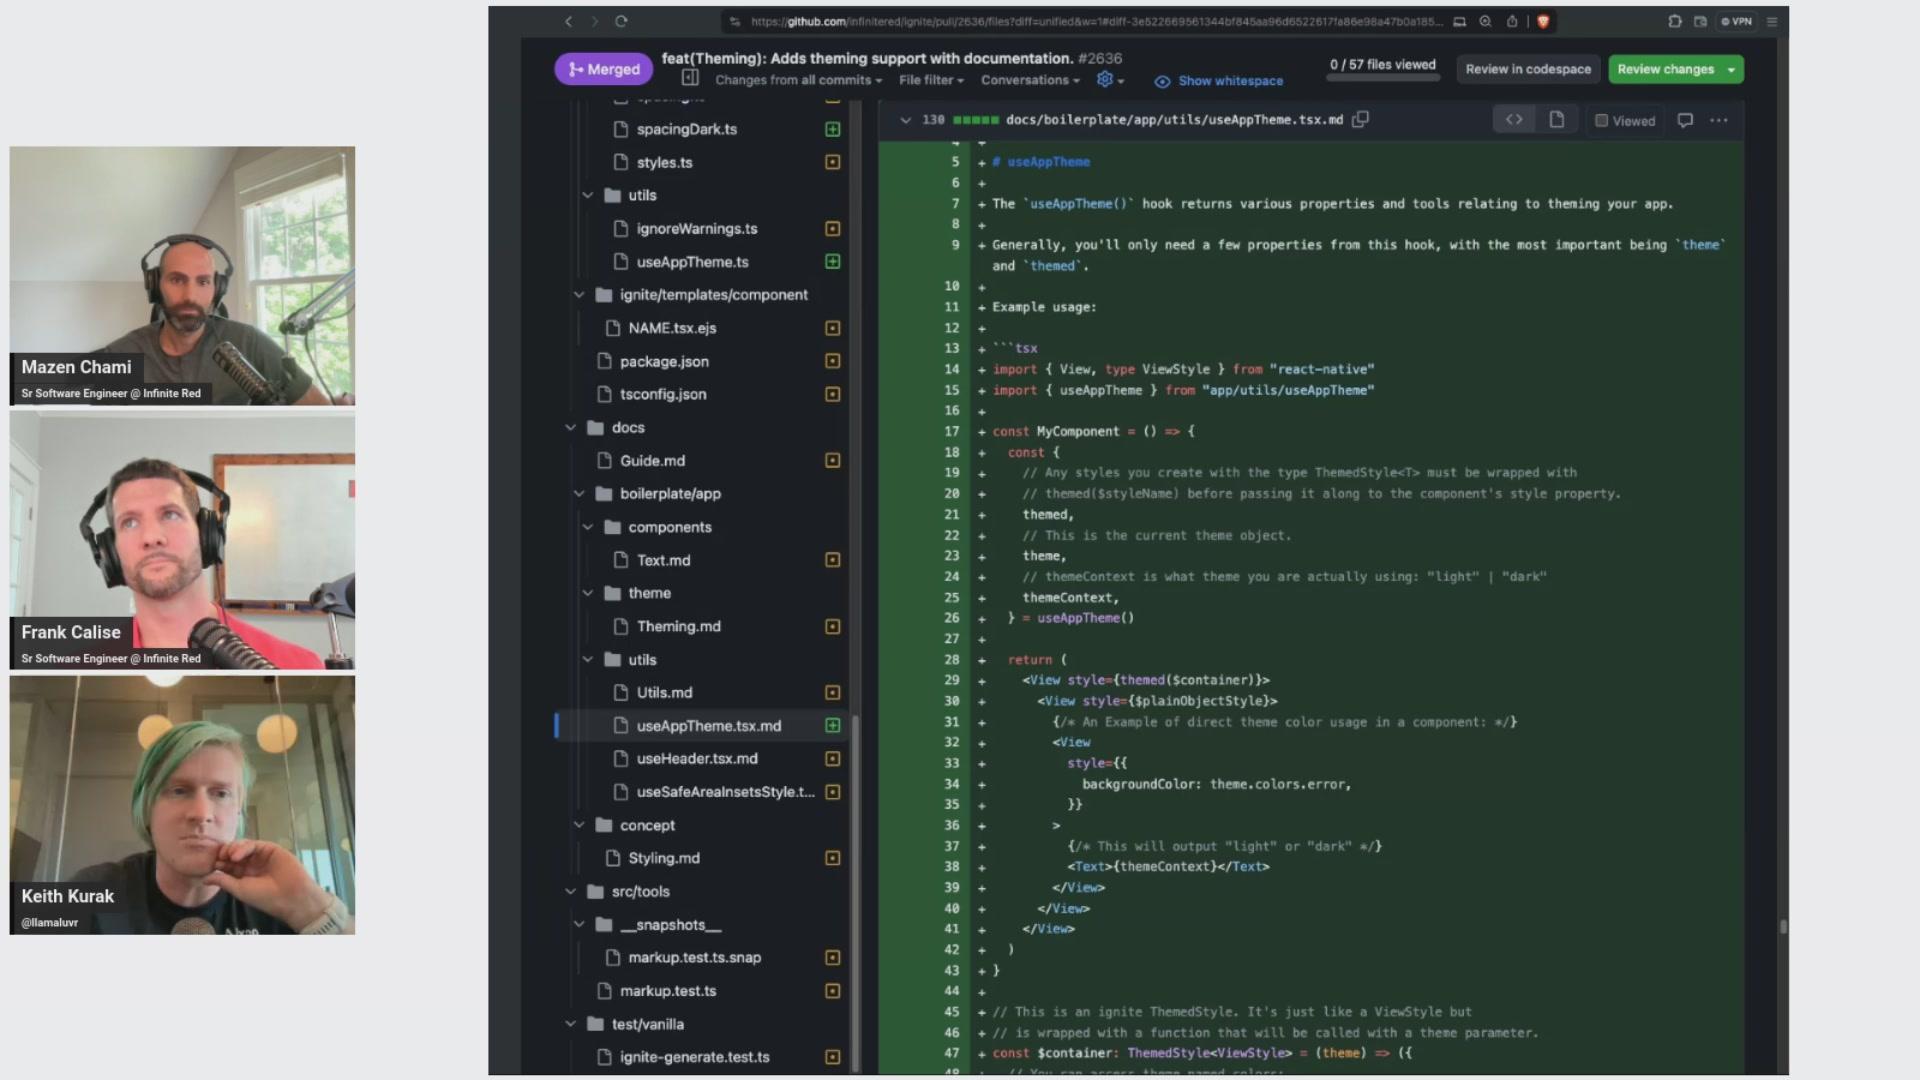The image size is (1920, 1080).
Task: Open the Brave wallet icon
Action: [x=1701, y=21]
